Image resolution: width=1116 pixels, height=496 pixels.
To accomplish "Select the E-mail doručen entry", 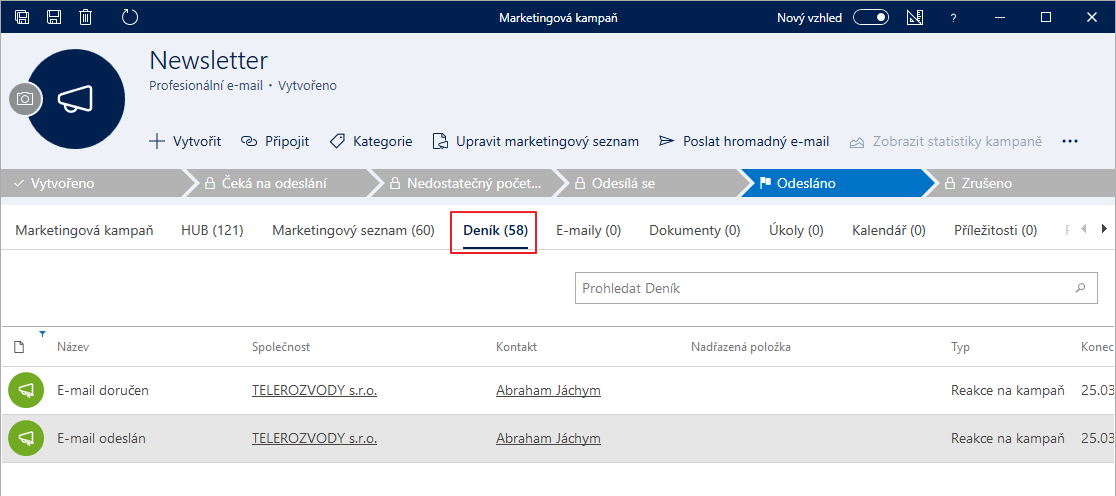I will tap(103, 391).
